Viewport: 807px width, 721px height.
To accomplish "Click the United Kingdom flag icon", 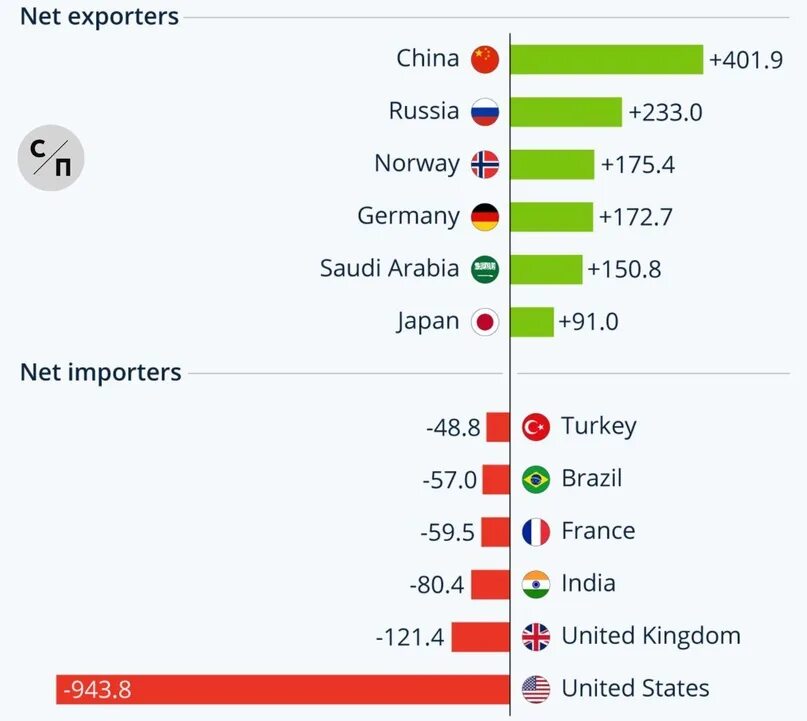I will click(x=536, y=637).
